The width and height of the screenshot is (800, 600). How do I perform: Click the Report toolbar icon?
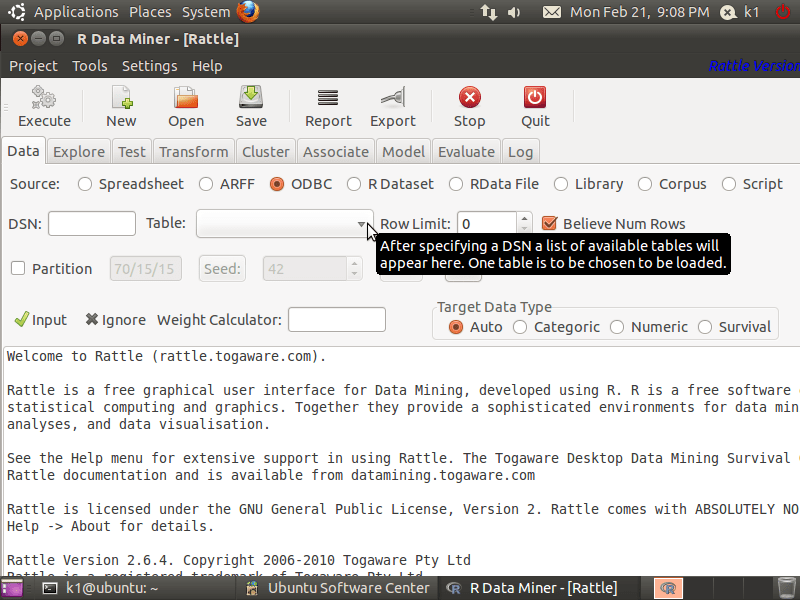(328, 98)
